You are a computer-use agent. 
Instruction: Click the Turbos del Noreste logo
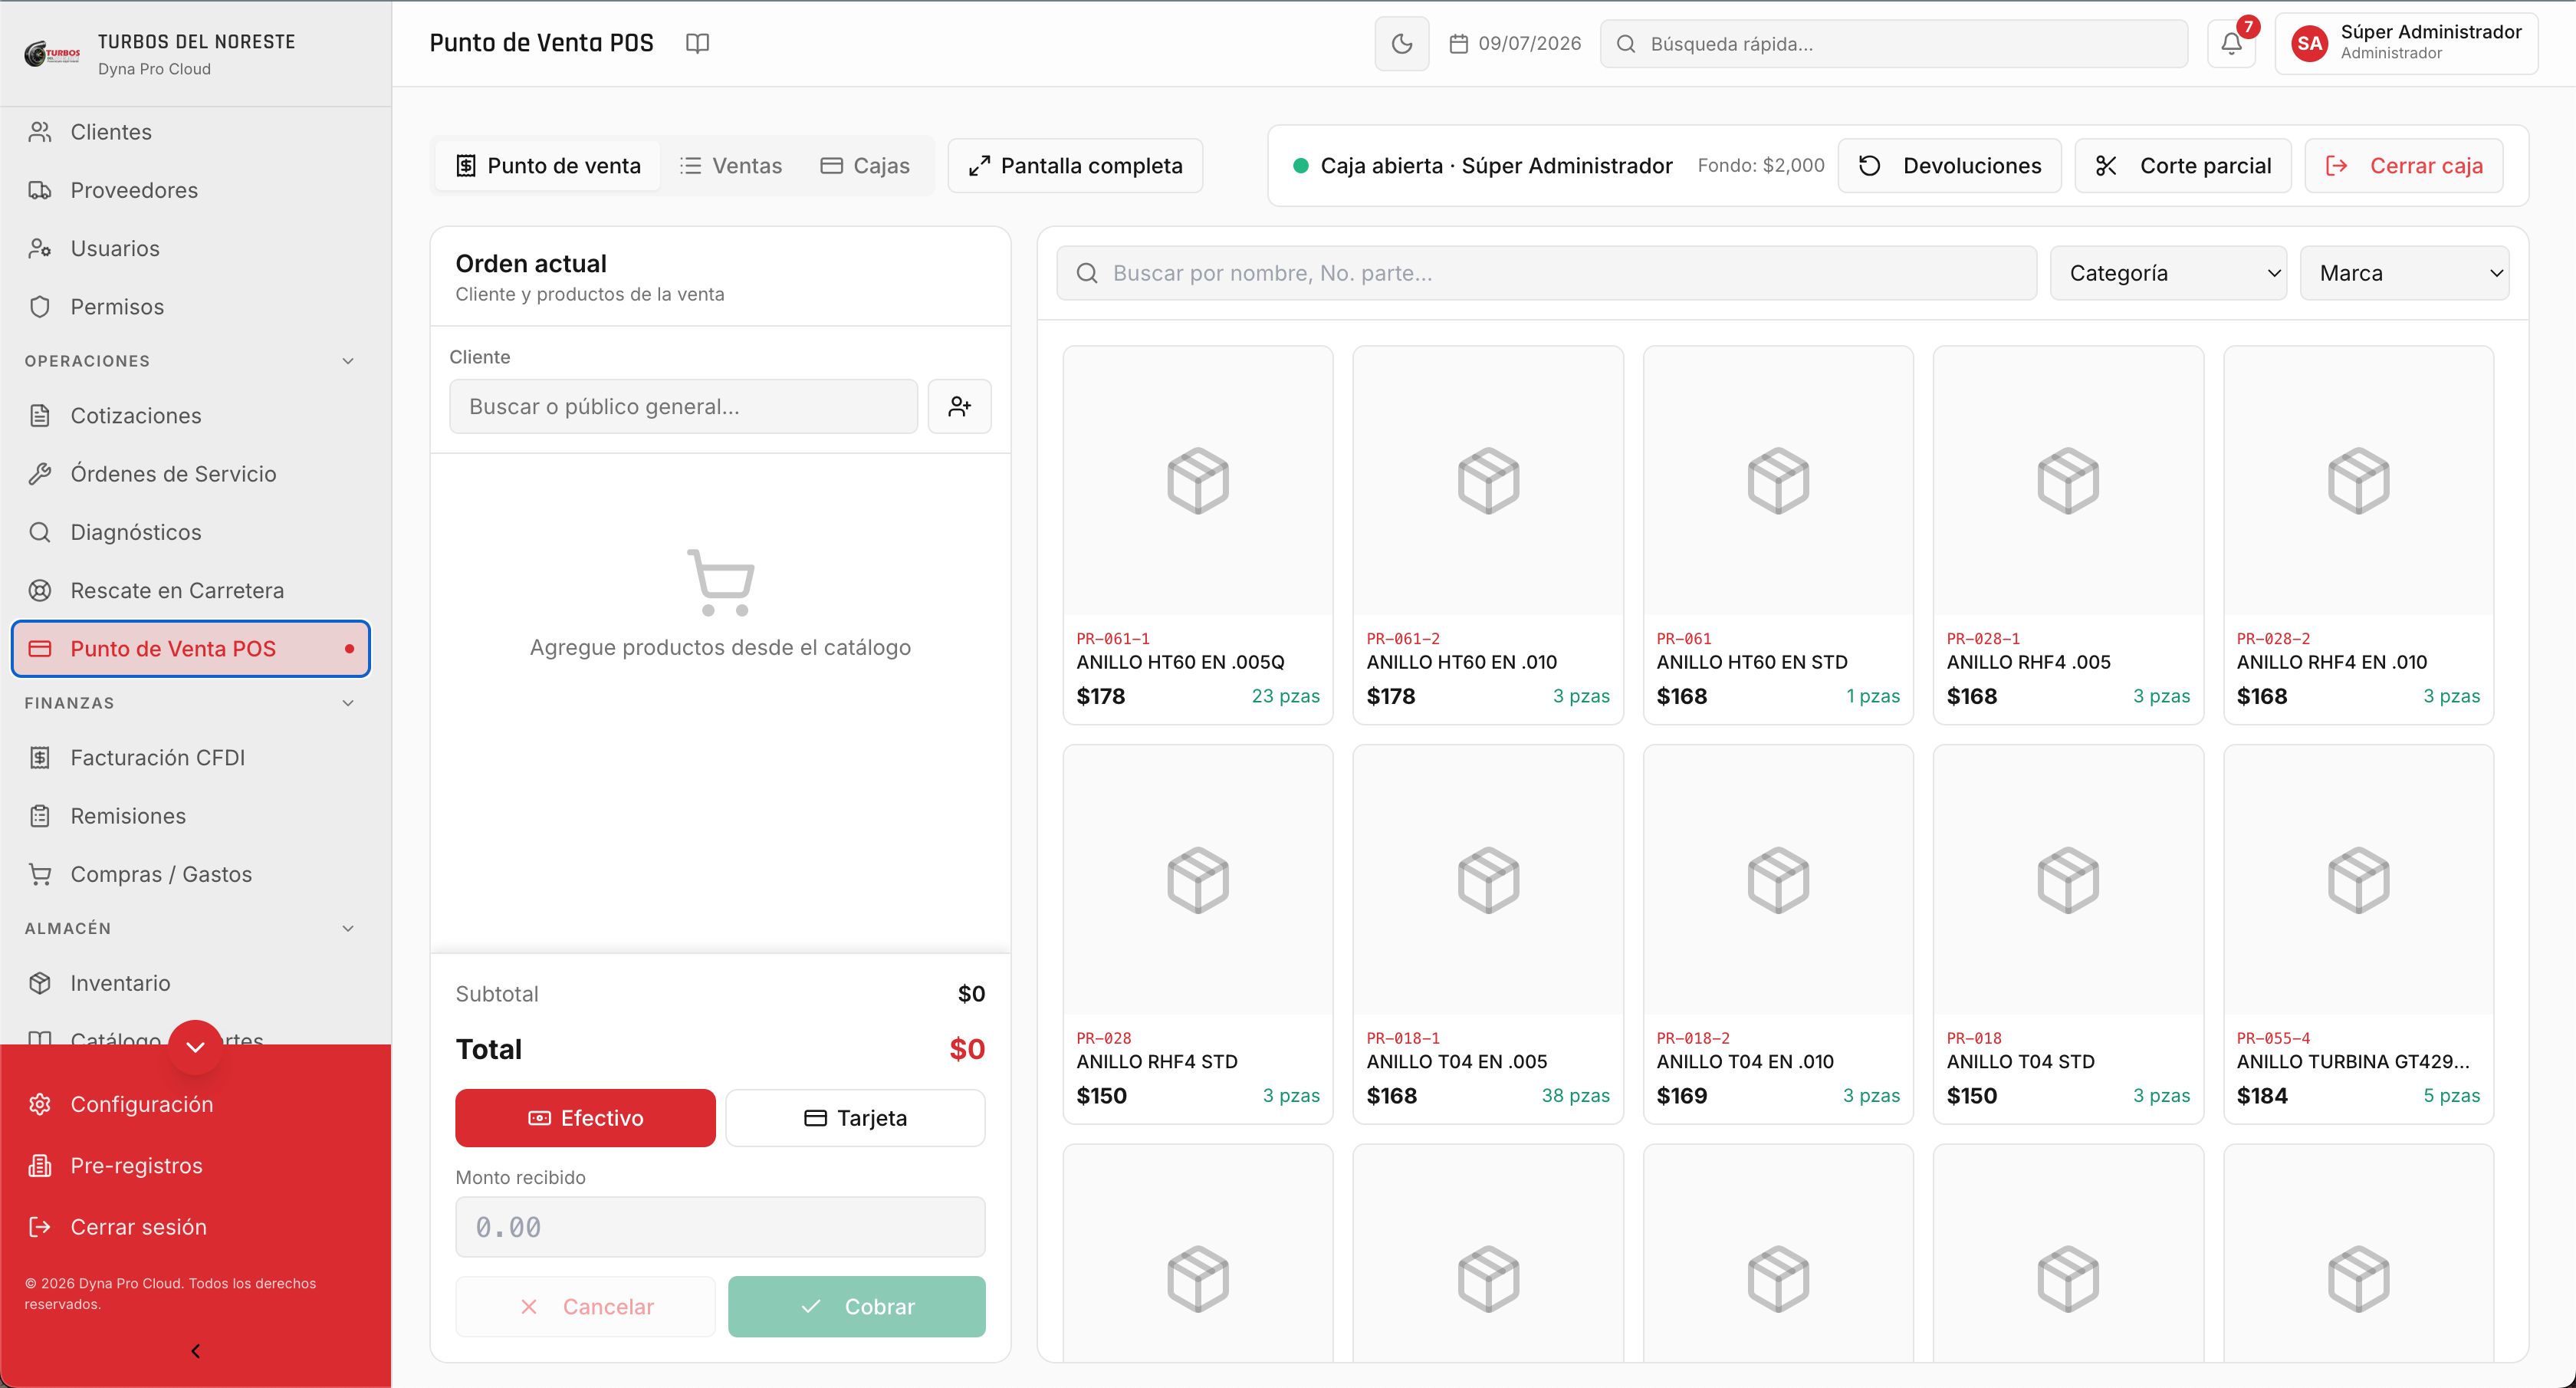click(x=52, y=53)
